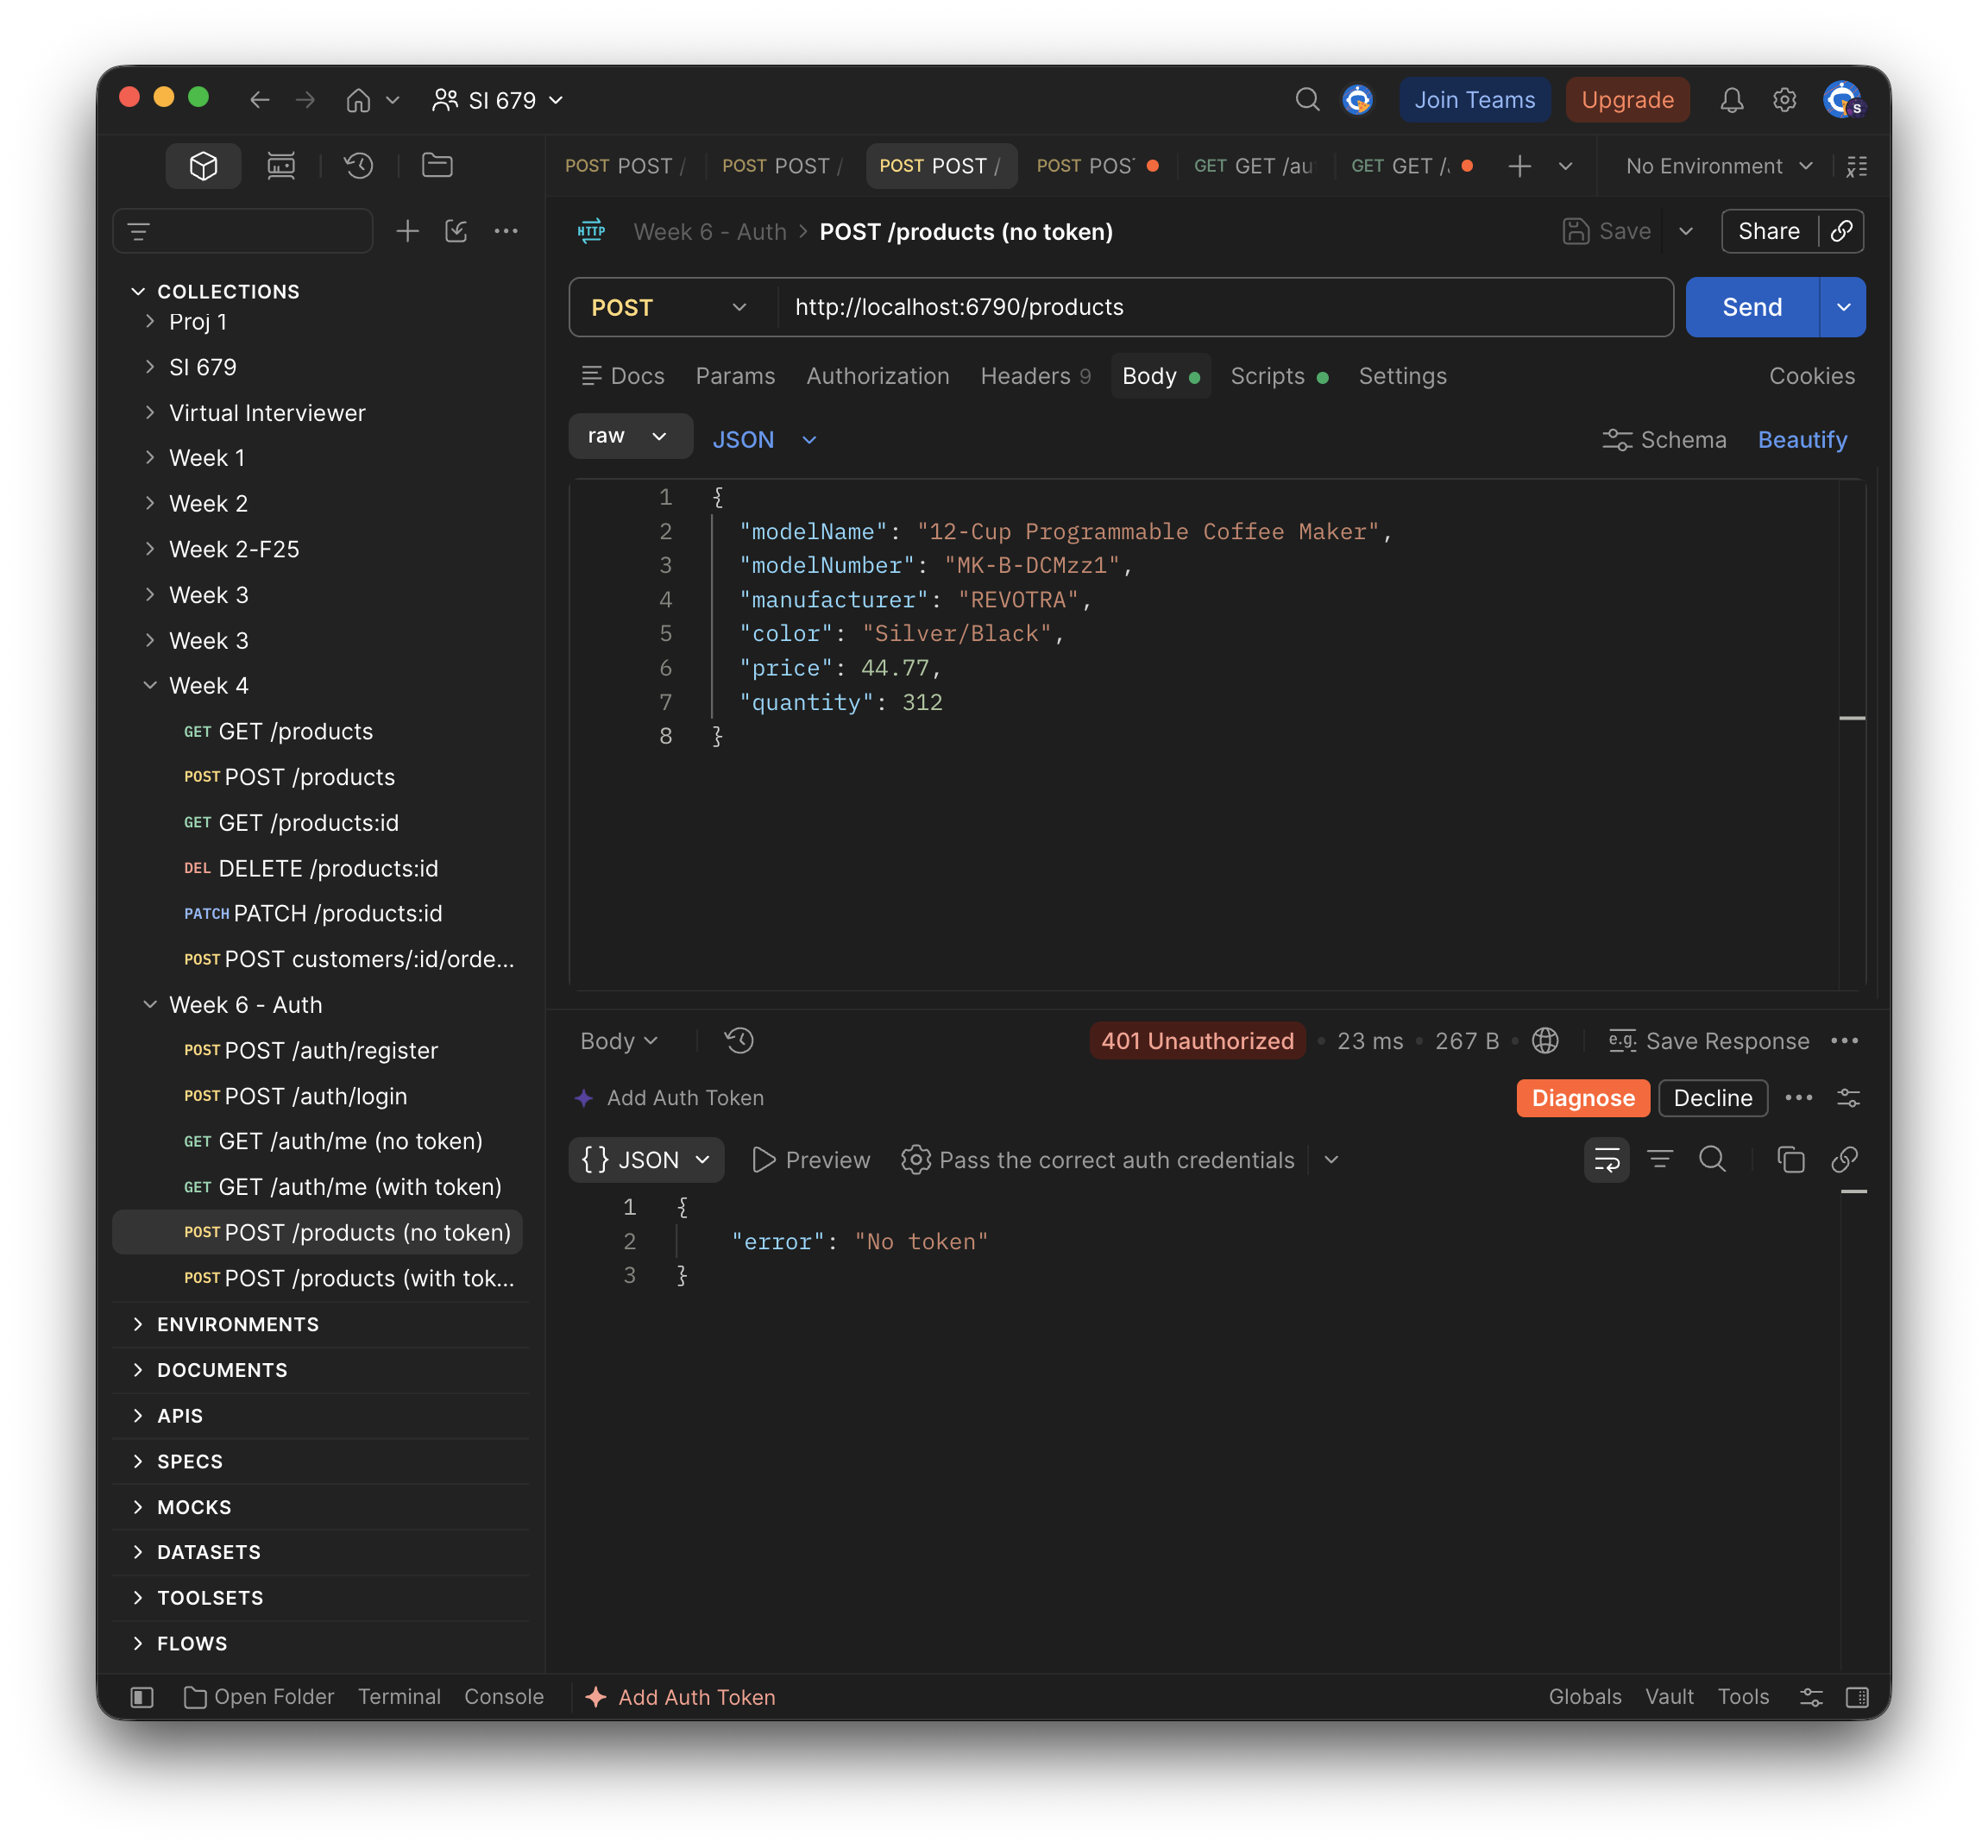Click the import collection icon in sidebar
Screen dimensions: 1988x1848
pos(456,232)
